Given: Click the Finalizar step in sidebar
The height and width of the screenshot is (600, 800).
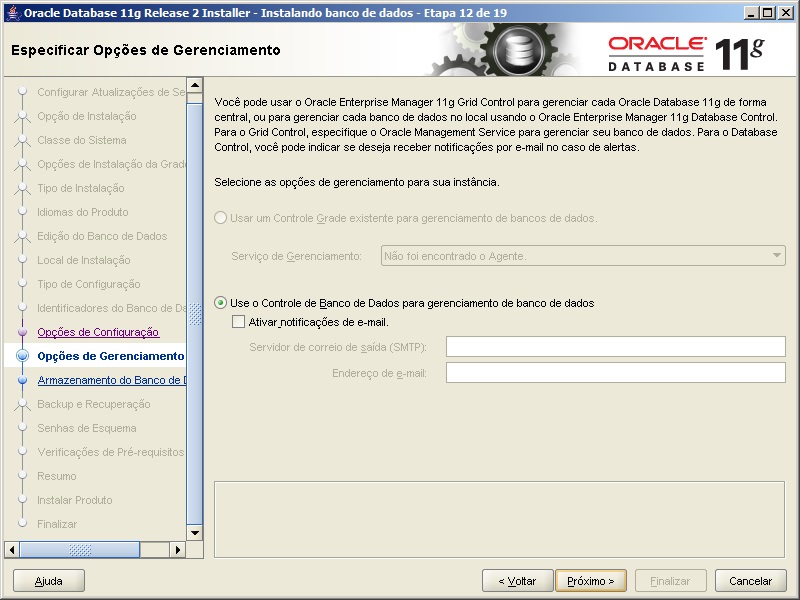Looking at the screenshot, I should click(57, 524).
